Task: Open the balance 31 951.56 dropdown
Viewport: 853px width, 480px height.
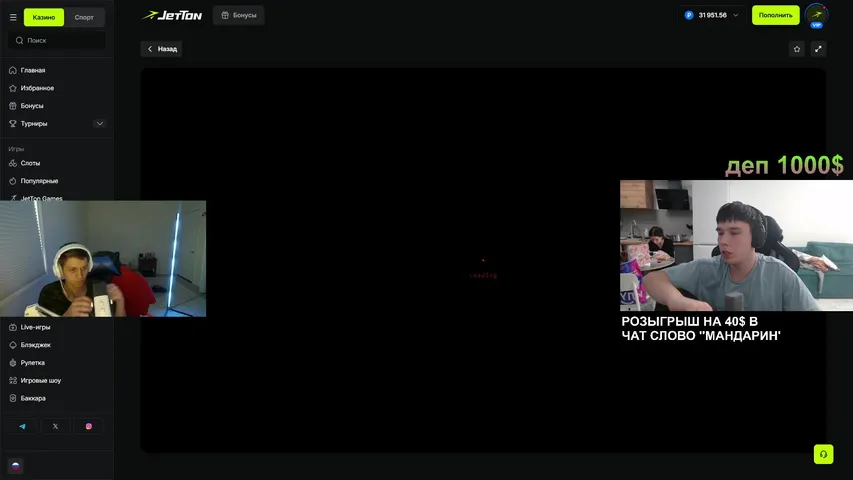Action: click(x=712, y=16)
